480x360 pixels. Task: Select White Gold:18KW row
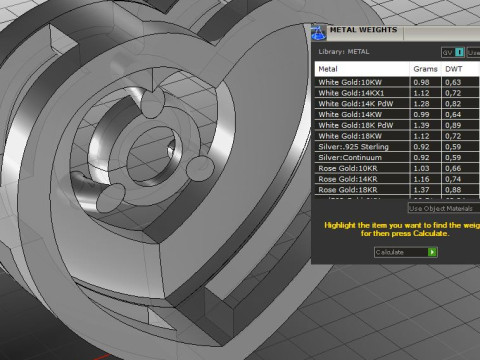click(397, 136)
